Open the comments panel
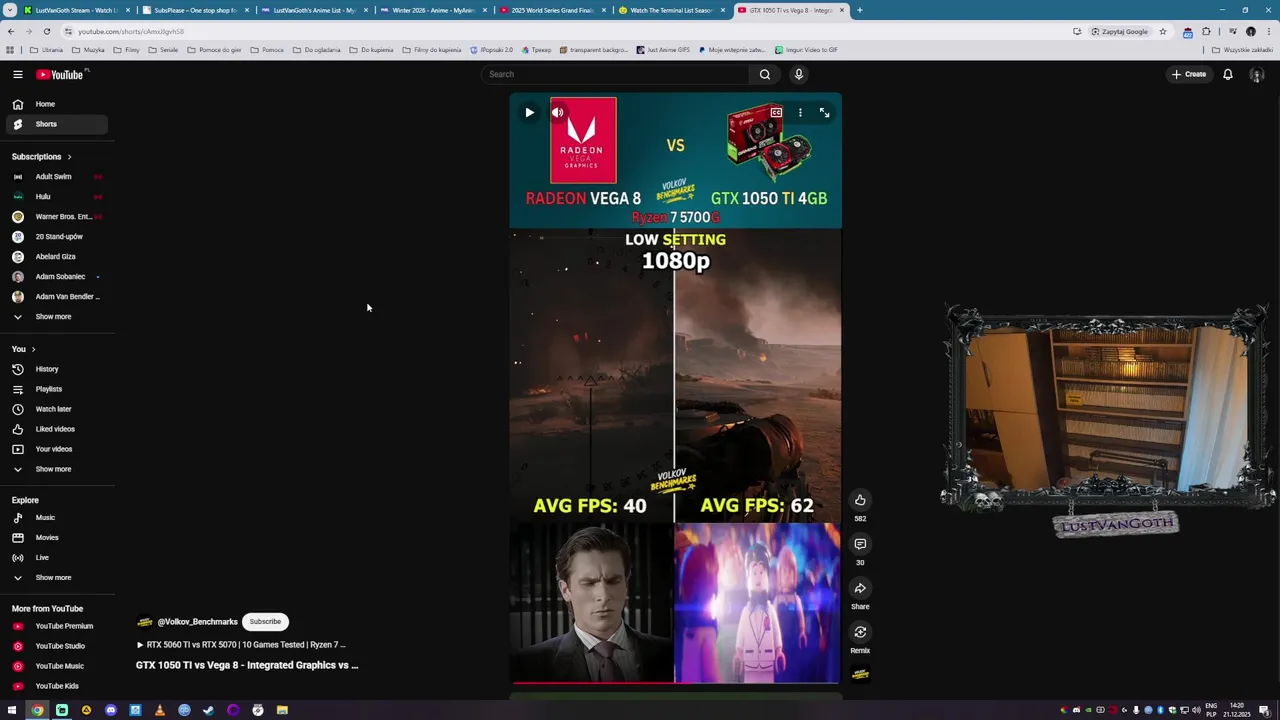Screen dimensions: 1280x720 860,544
